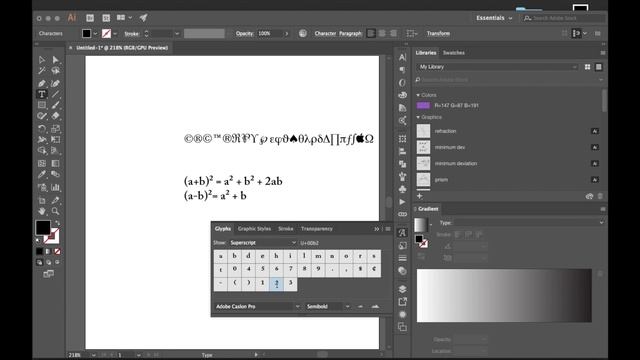
Task: Select the Selection (black arrow) tool
Action: point(42,60)
